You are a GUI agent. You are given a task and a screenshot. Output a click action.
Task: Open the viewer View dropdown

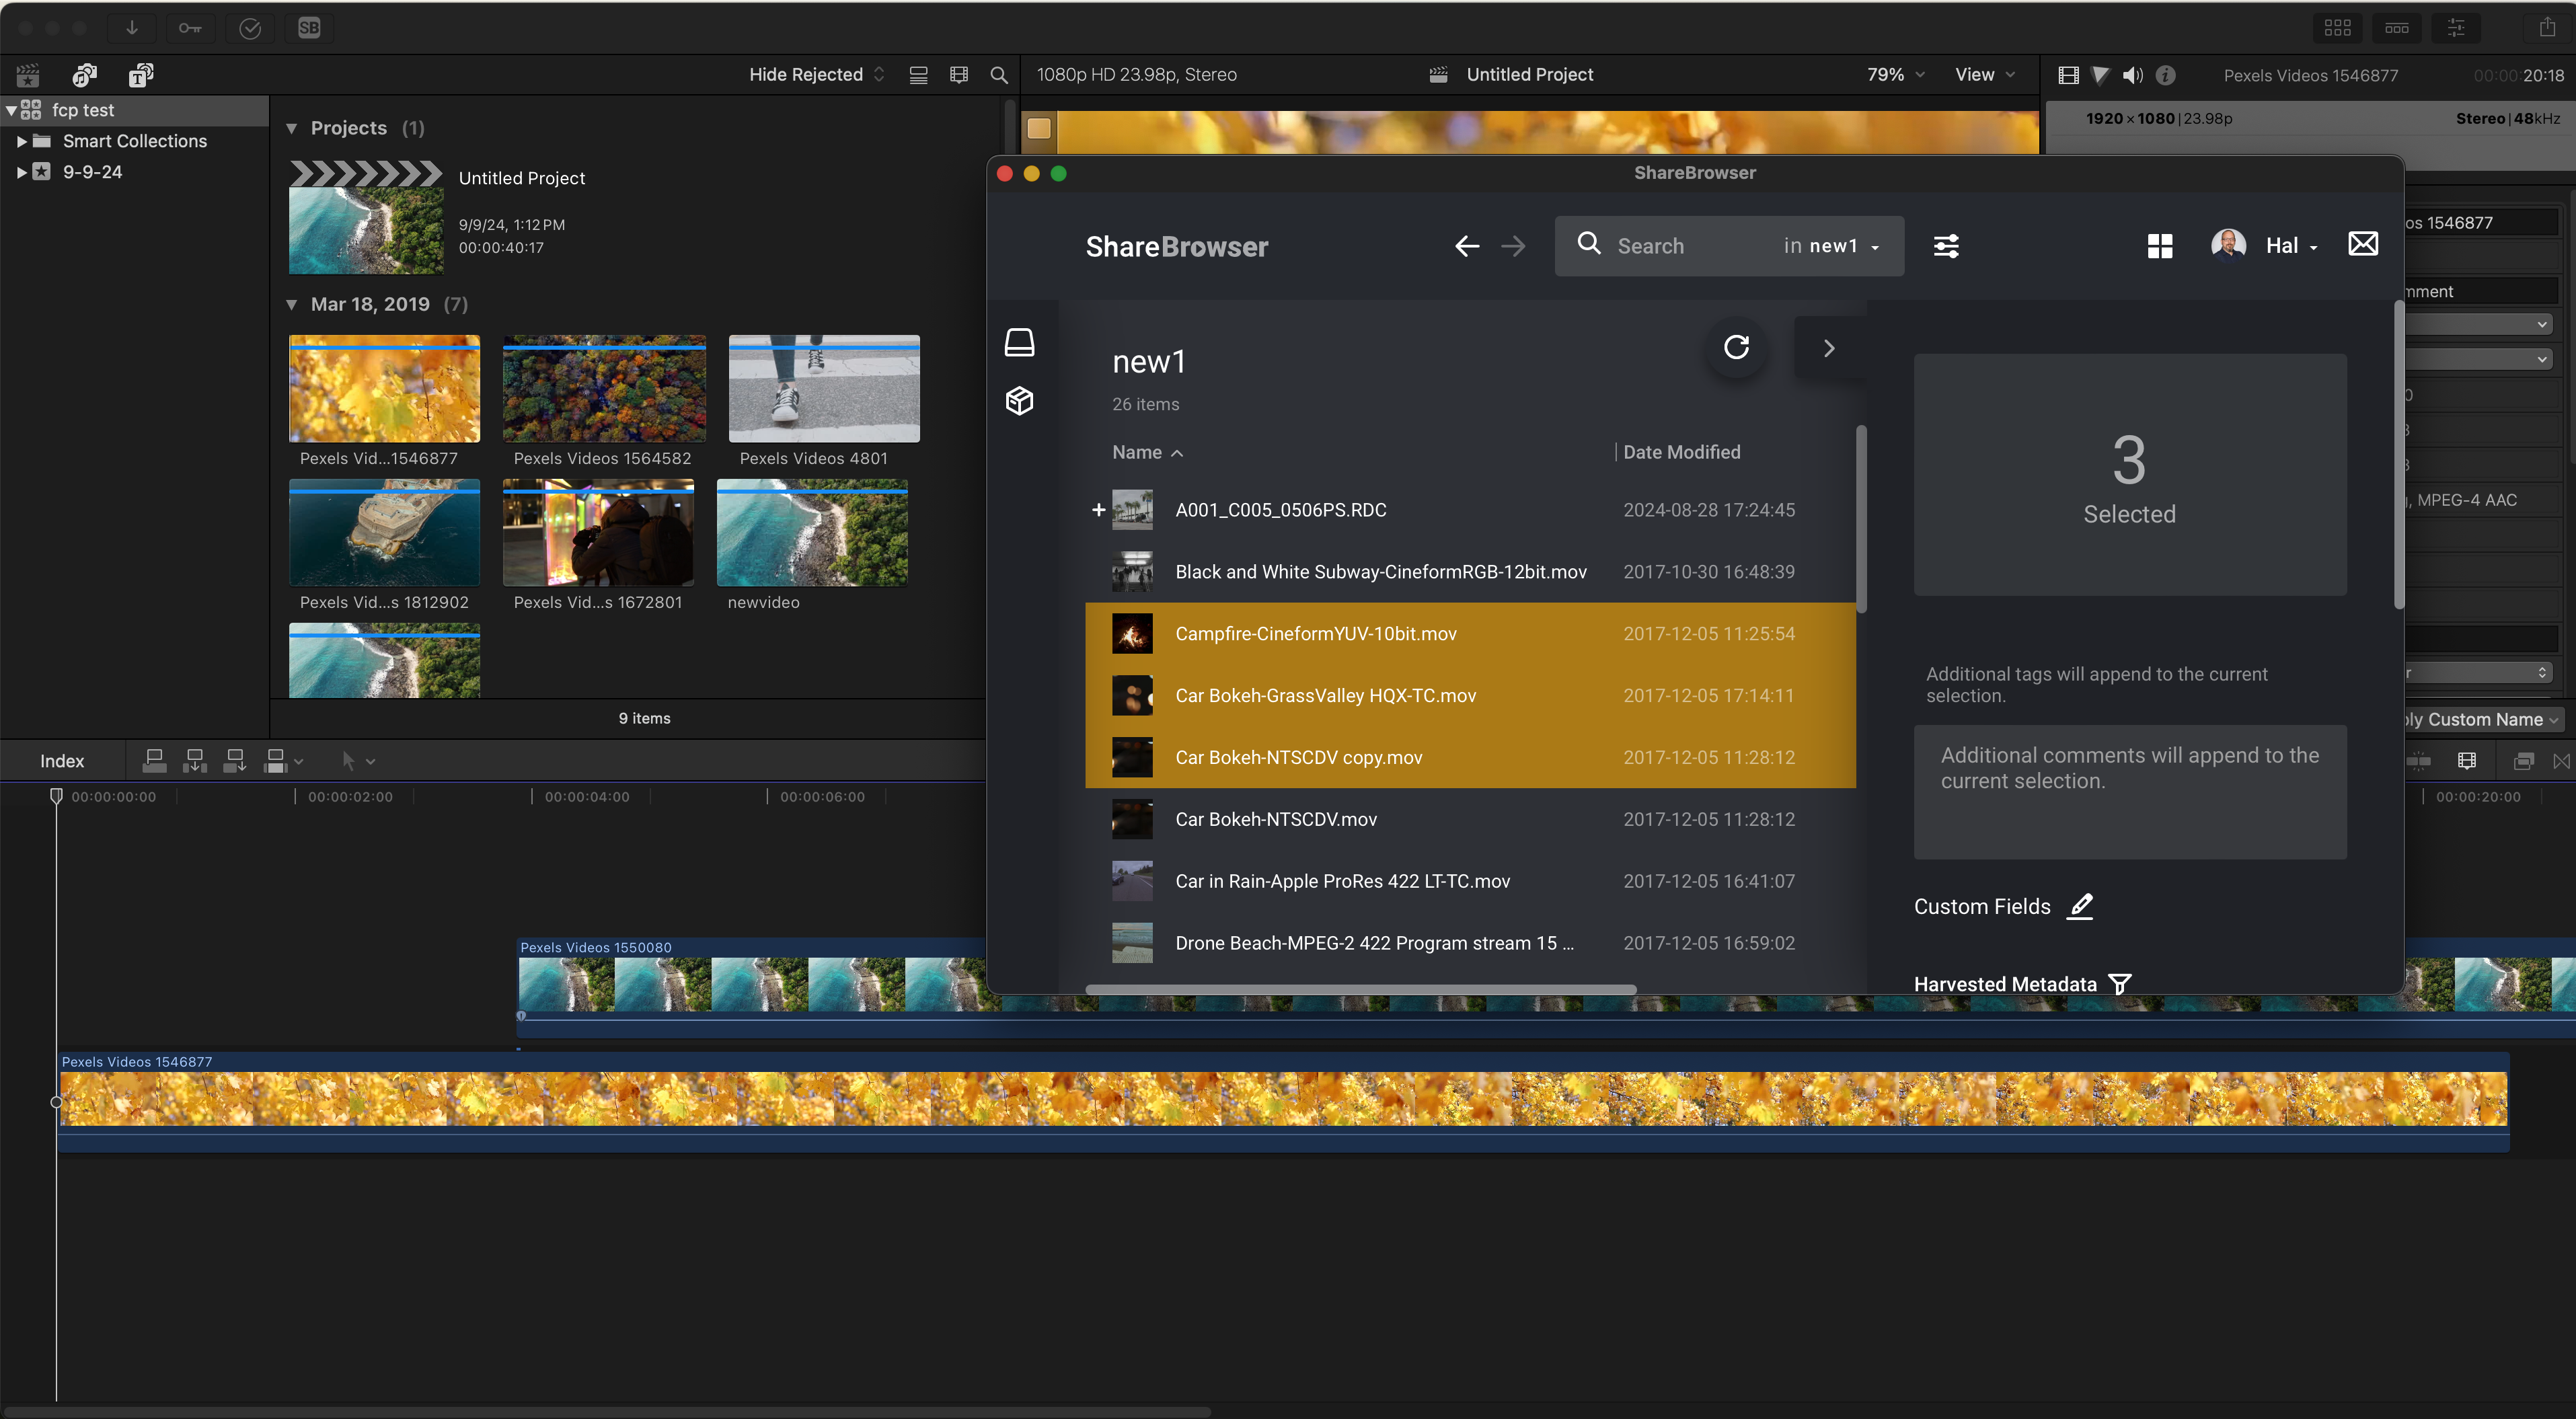coord(1984,75)
